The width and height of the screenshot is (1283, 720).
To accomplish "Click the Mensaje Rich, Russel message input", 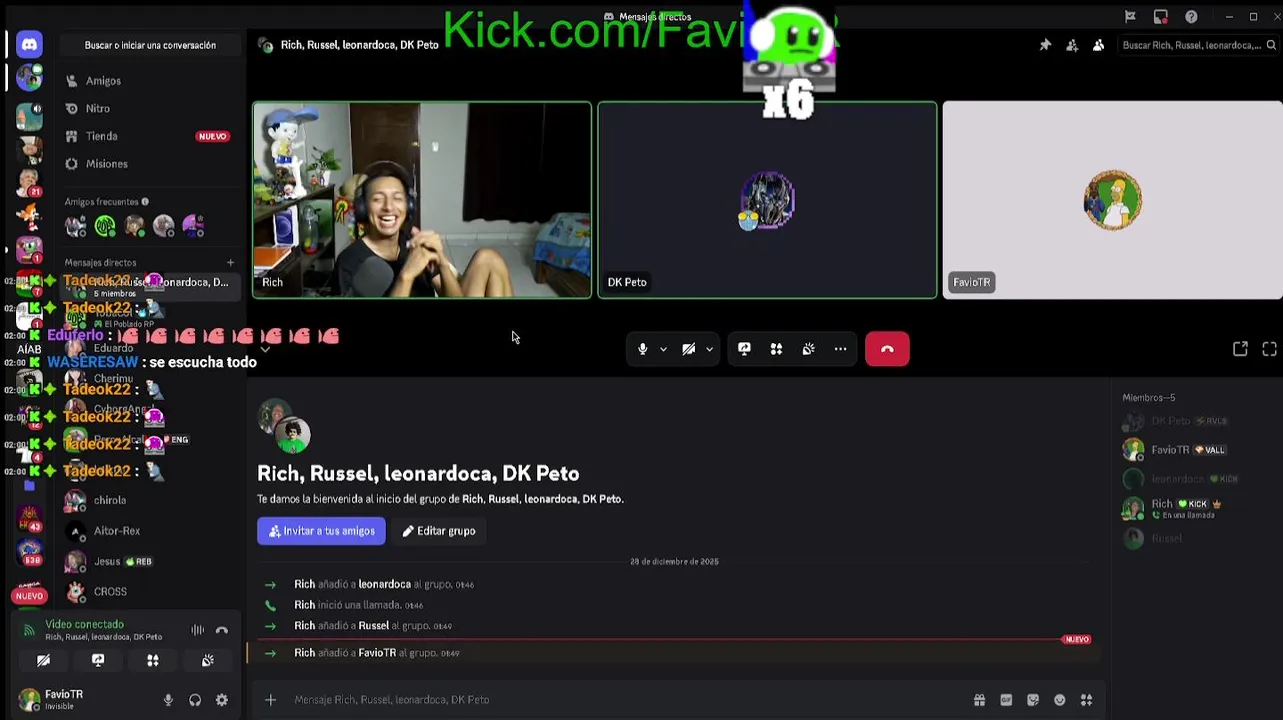I will (x=625, y=700).
